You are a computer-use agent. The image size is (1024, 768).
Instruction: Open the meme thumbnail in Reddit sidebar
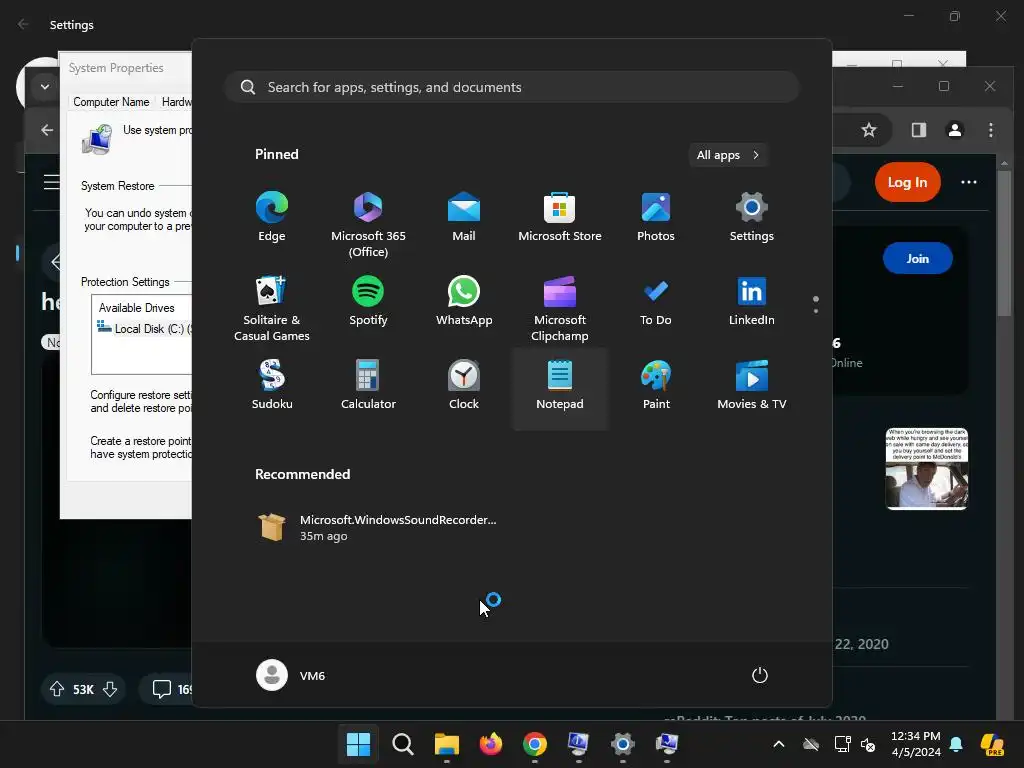click(x=927, y=469)
